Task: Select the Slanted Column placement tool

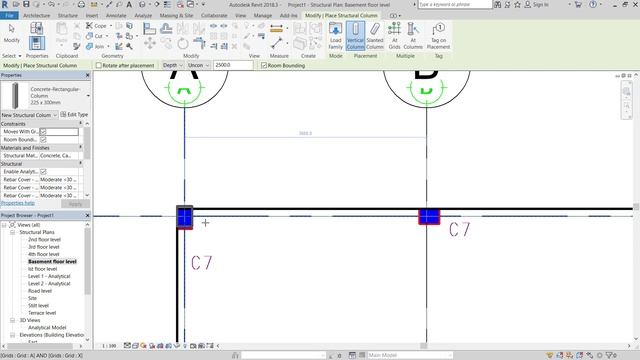Action: click(375, 36)
